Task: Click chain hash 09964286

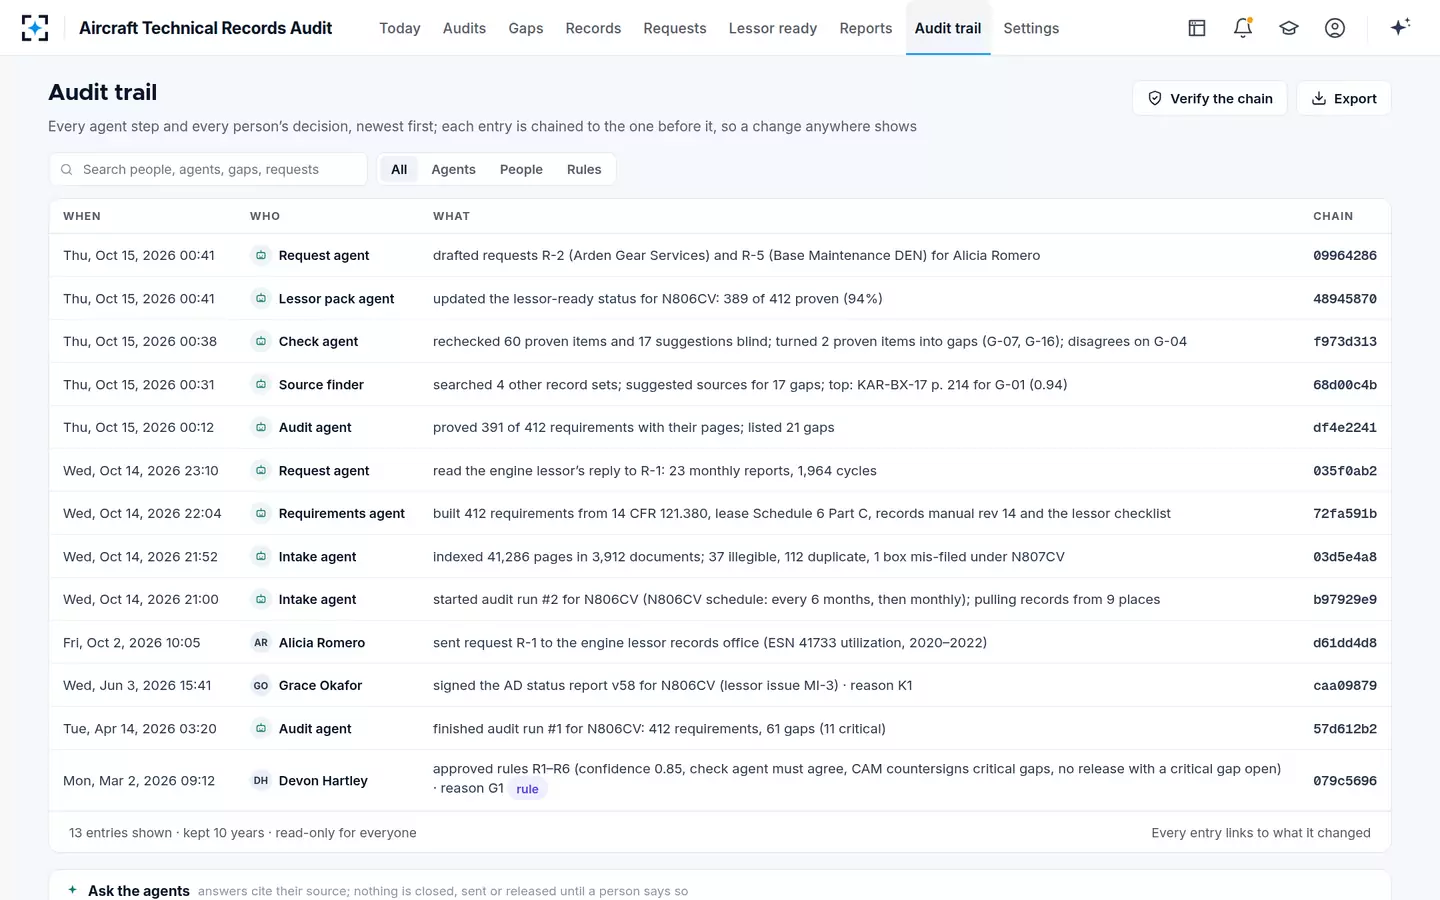Action: (x=1344, y=255)
